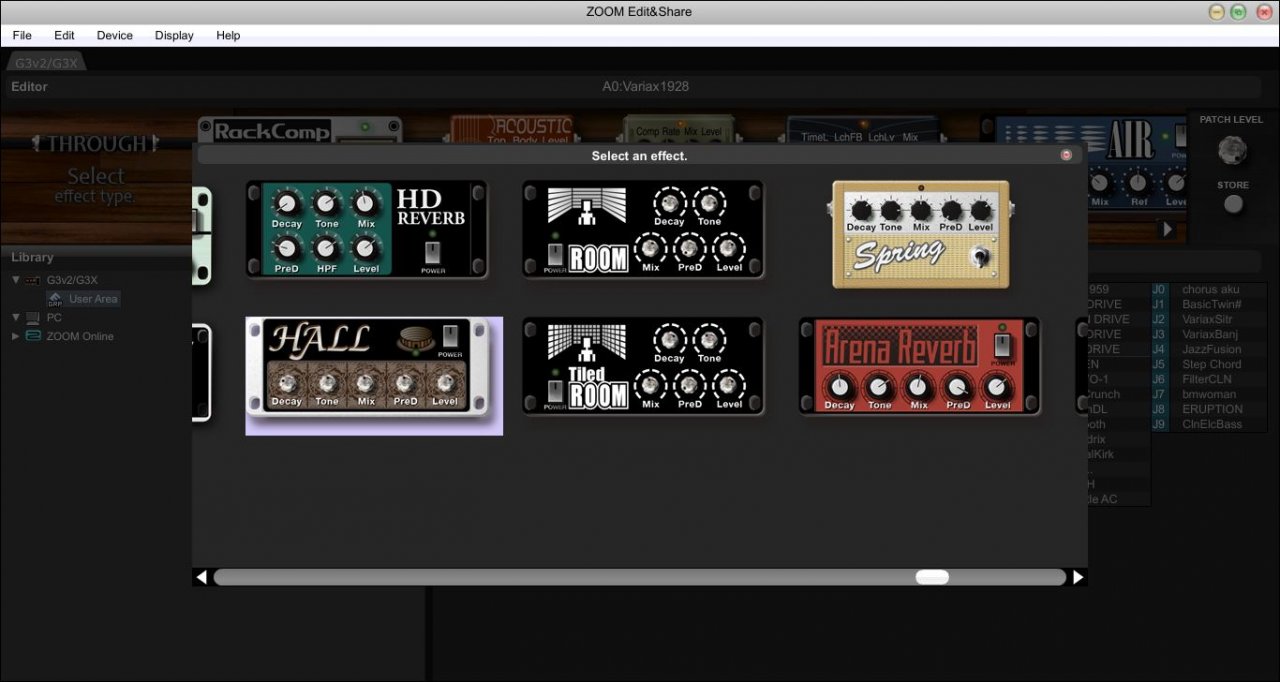Select patch J5 Step Chord

1208,364
